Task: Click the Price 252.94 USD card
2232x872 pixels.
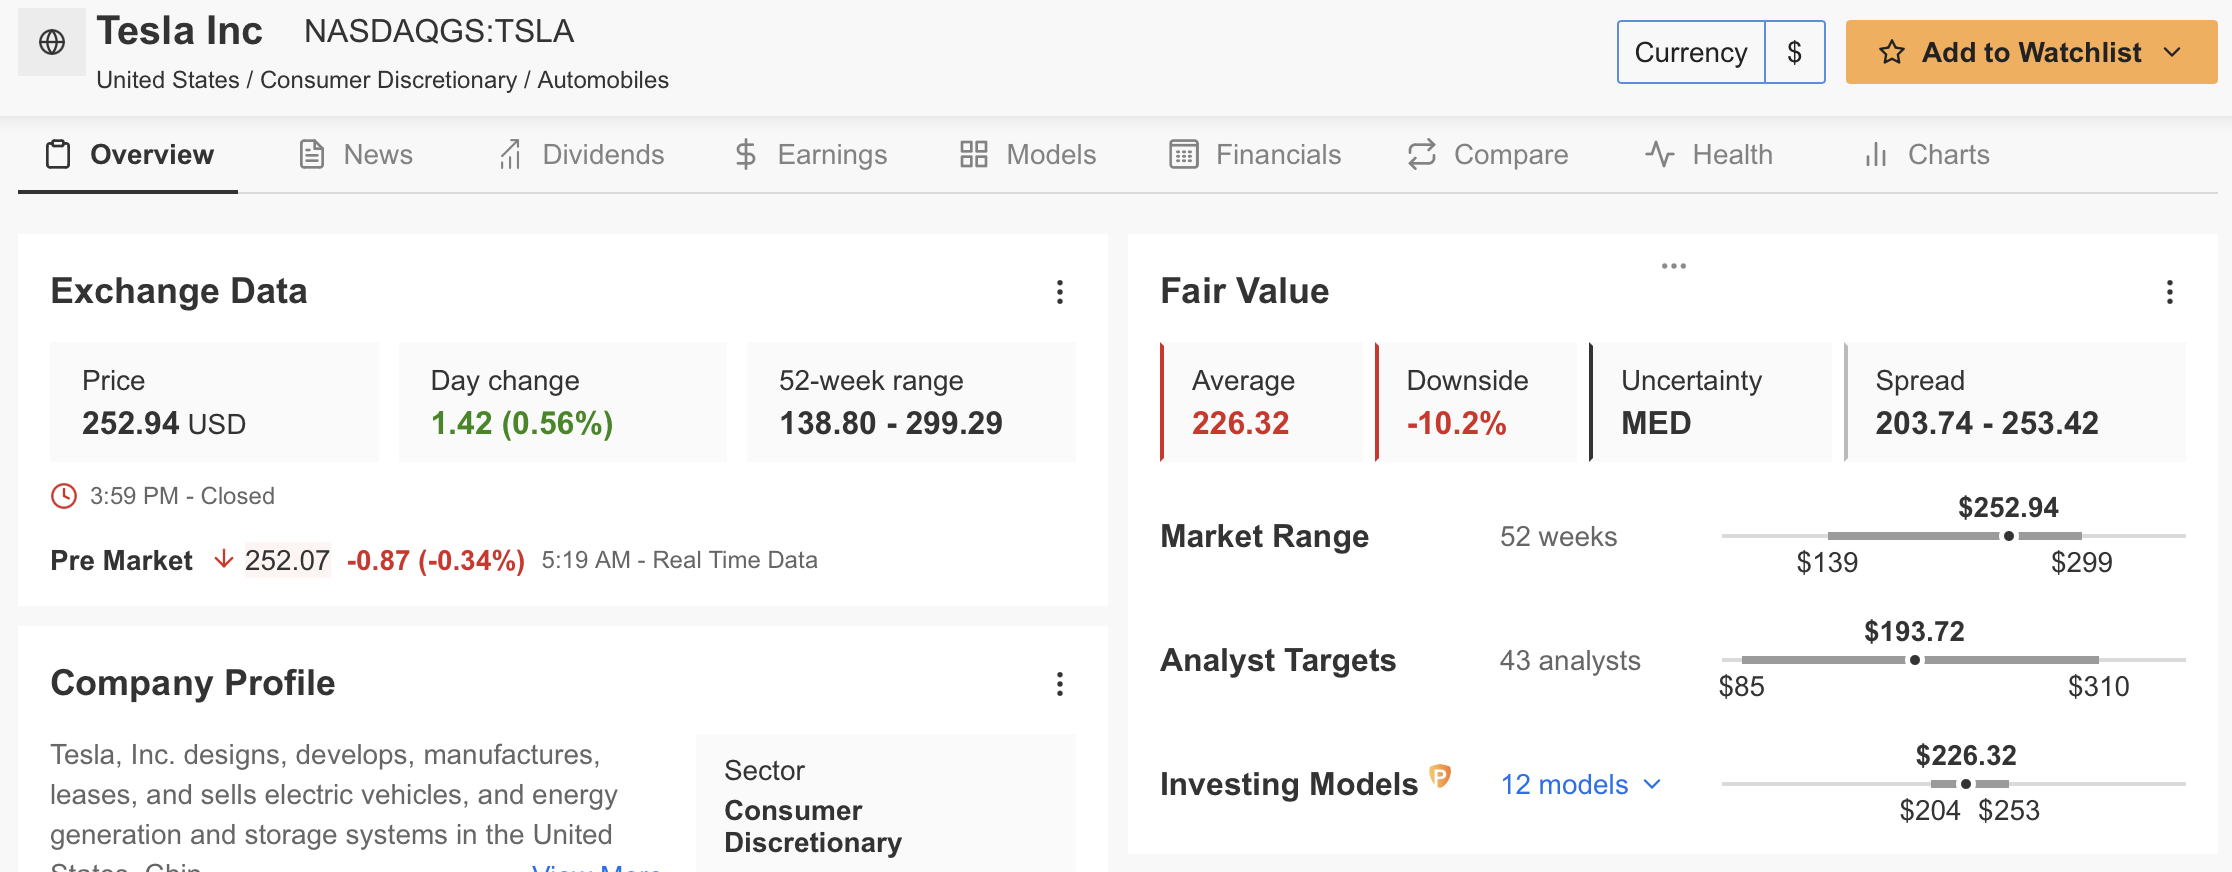Action: click(x=215, y=402)
